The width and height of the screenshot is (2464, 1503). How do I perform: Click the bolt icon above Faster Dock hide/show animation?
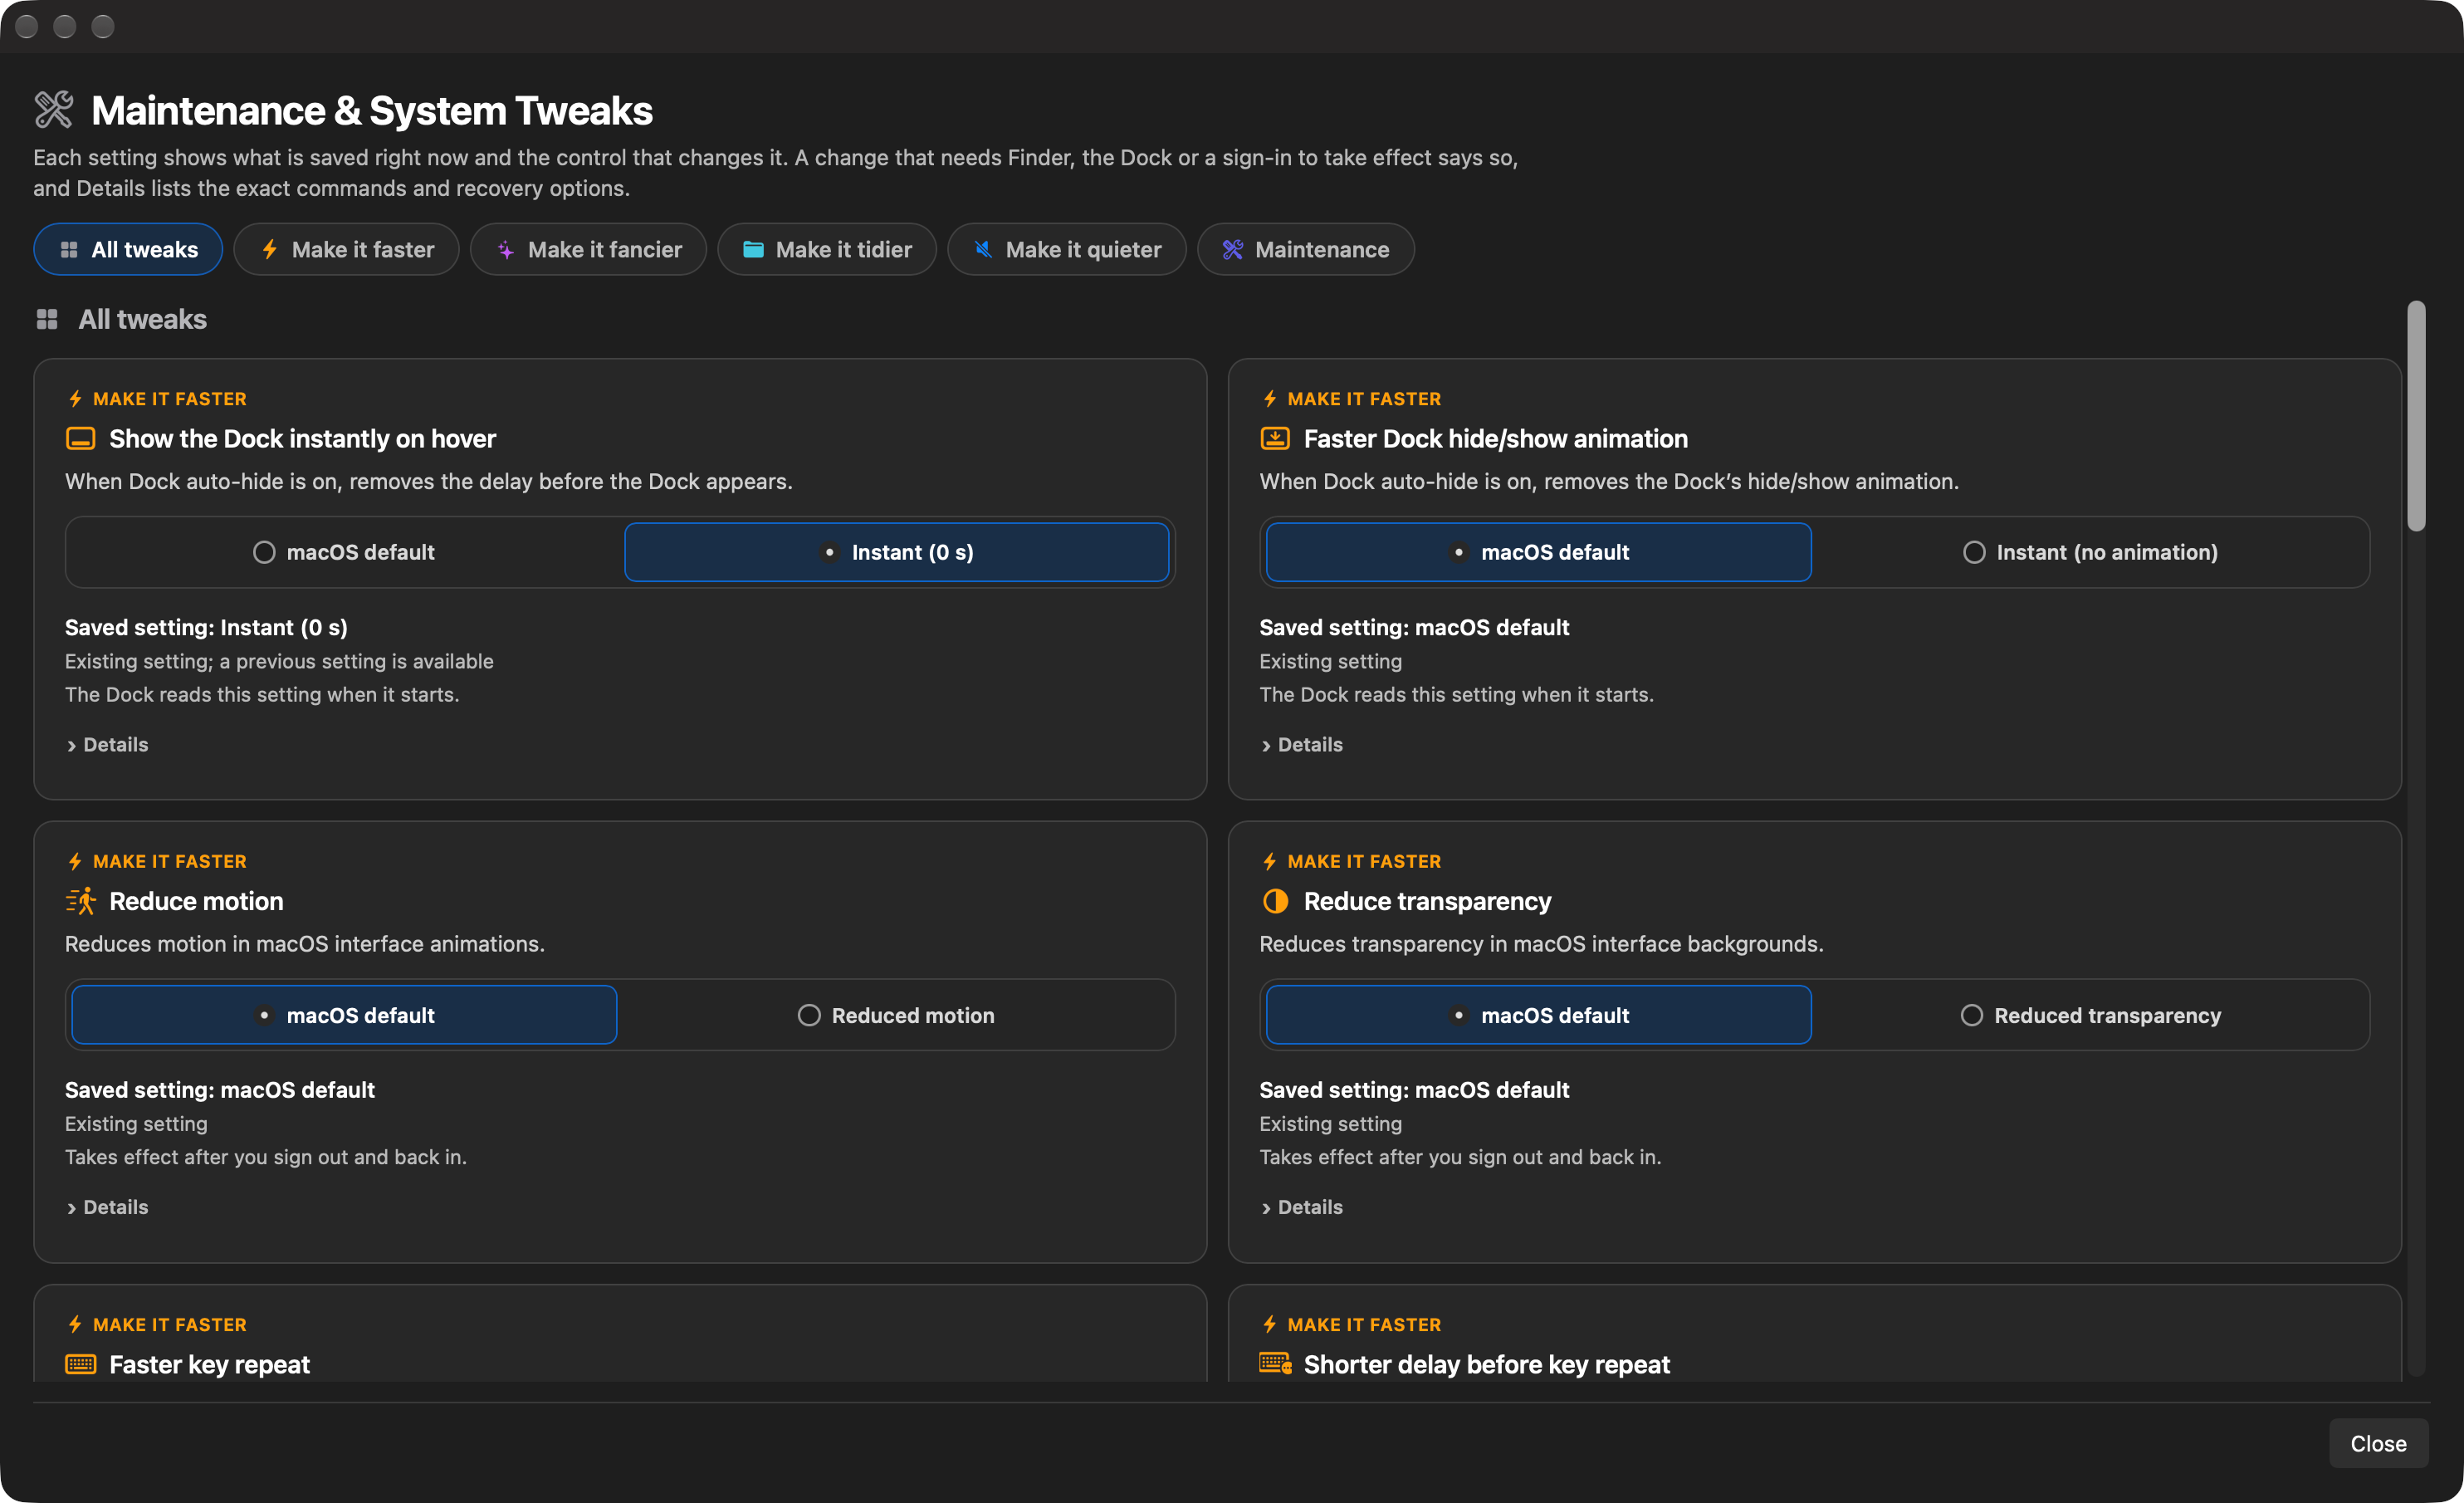click(x=1270, y=399)
